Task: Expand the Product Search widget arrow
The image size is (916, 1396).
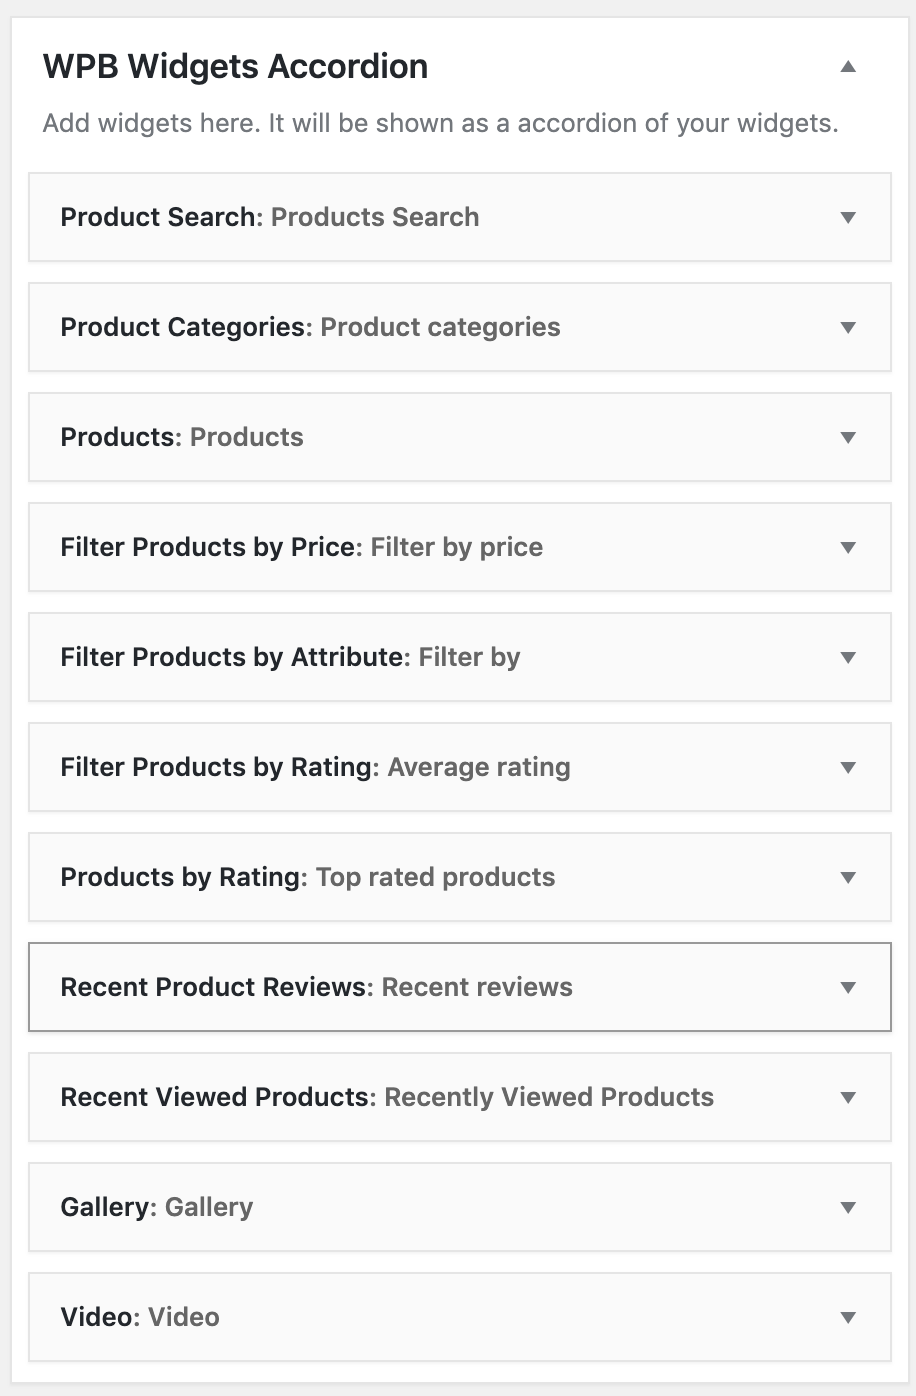Action: tap(848, 217)
